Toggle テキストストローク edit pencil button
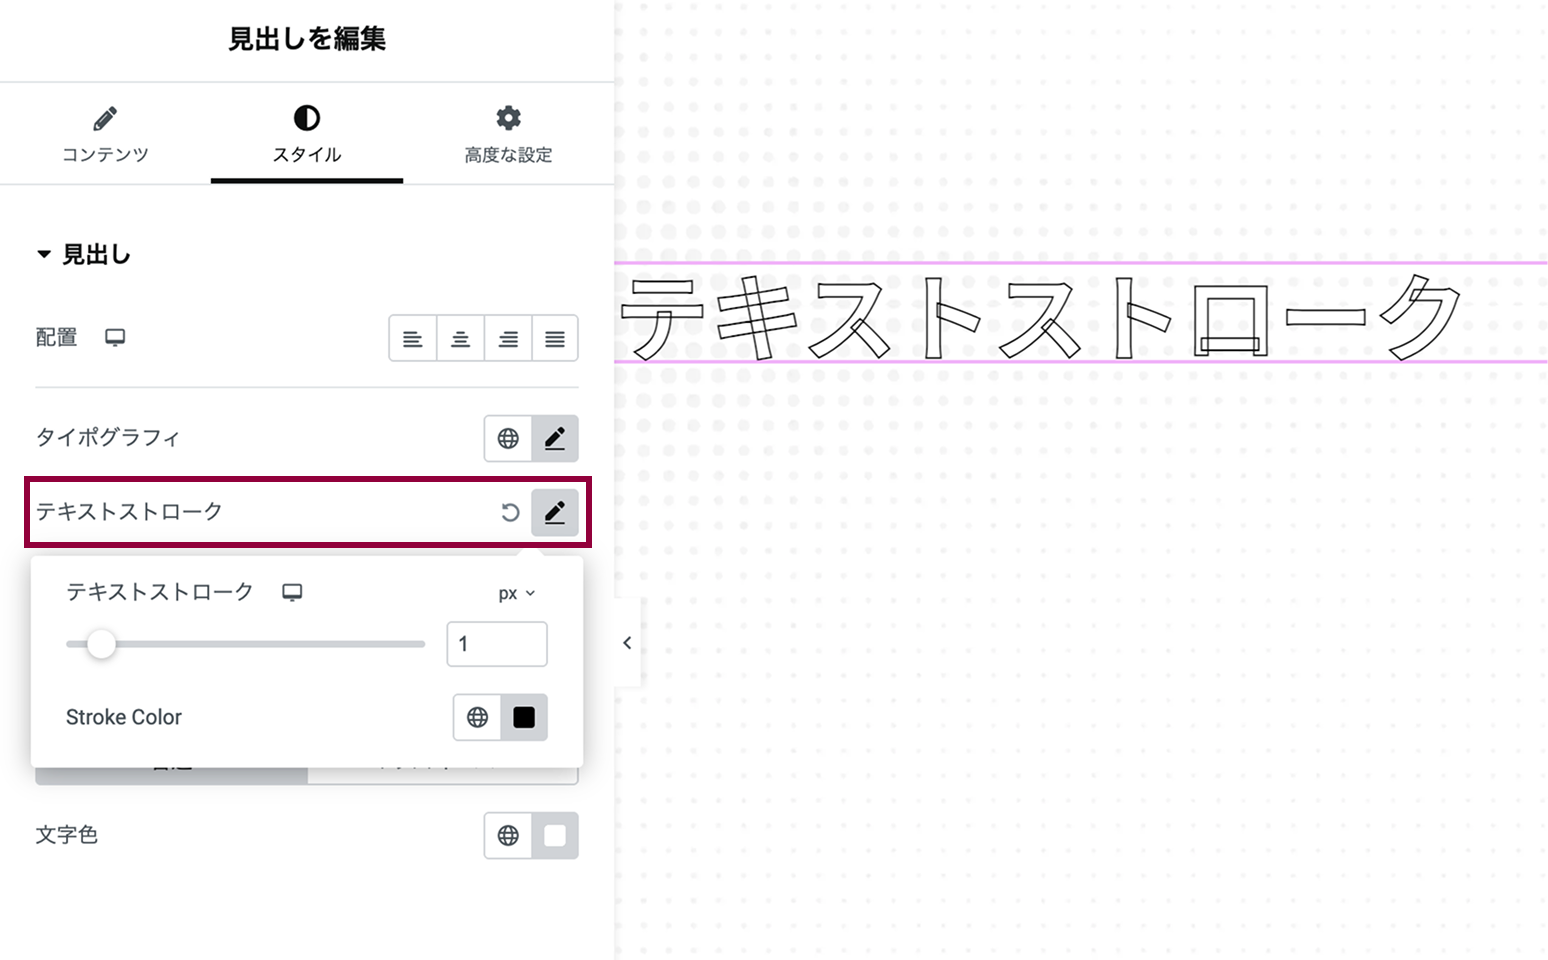The width and height of the screenshot is (1548, 960). pyautogui.click(x=555, y=513)
